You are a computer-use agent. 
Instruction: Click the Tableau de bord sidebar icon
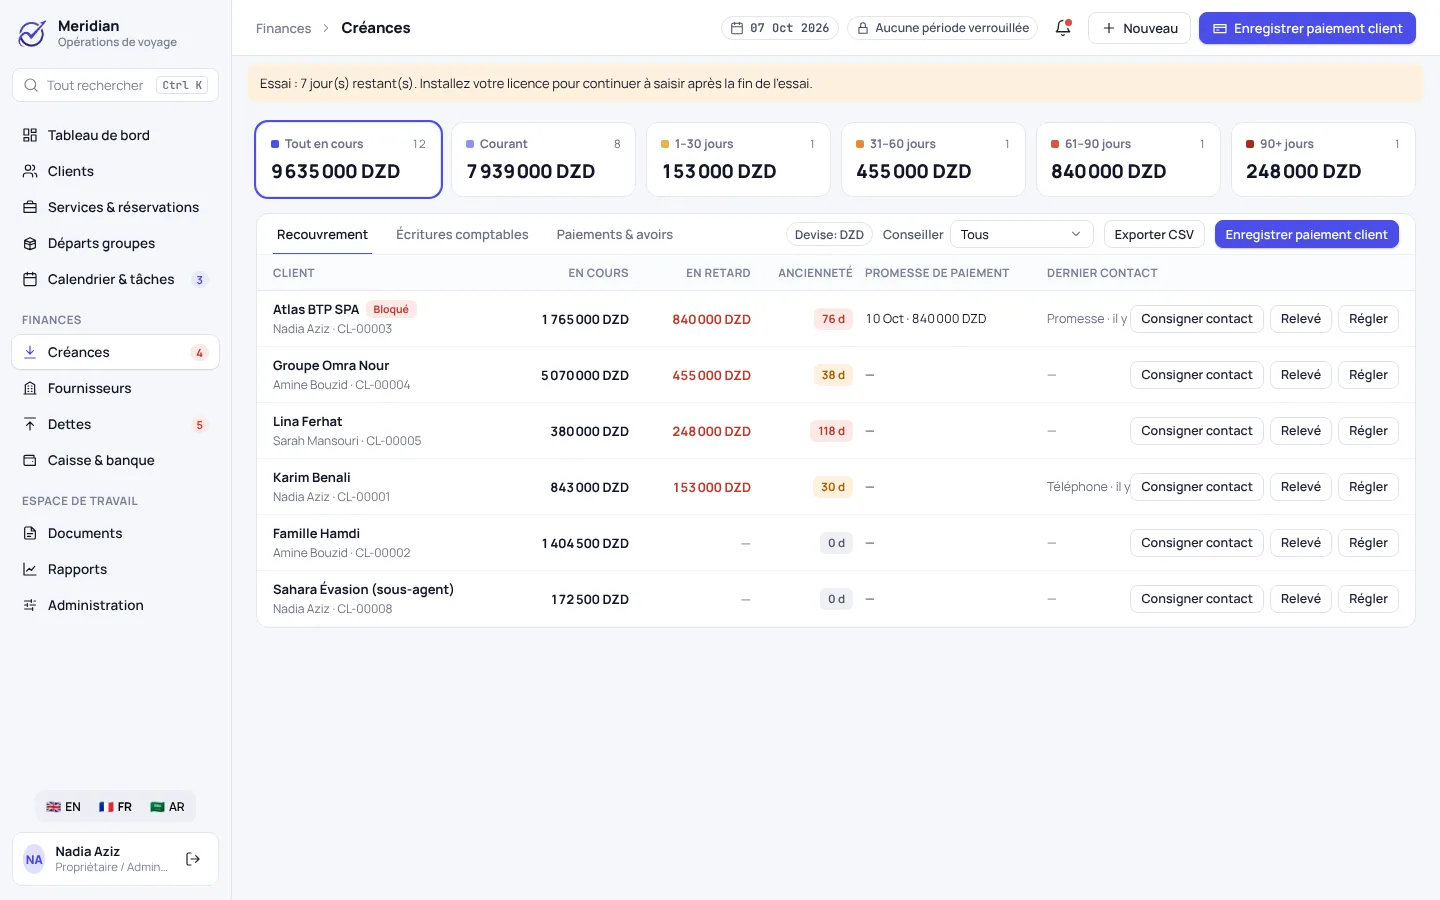point(30,135)
